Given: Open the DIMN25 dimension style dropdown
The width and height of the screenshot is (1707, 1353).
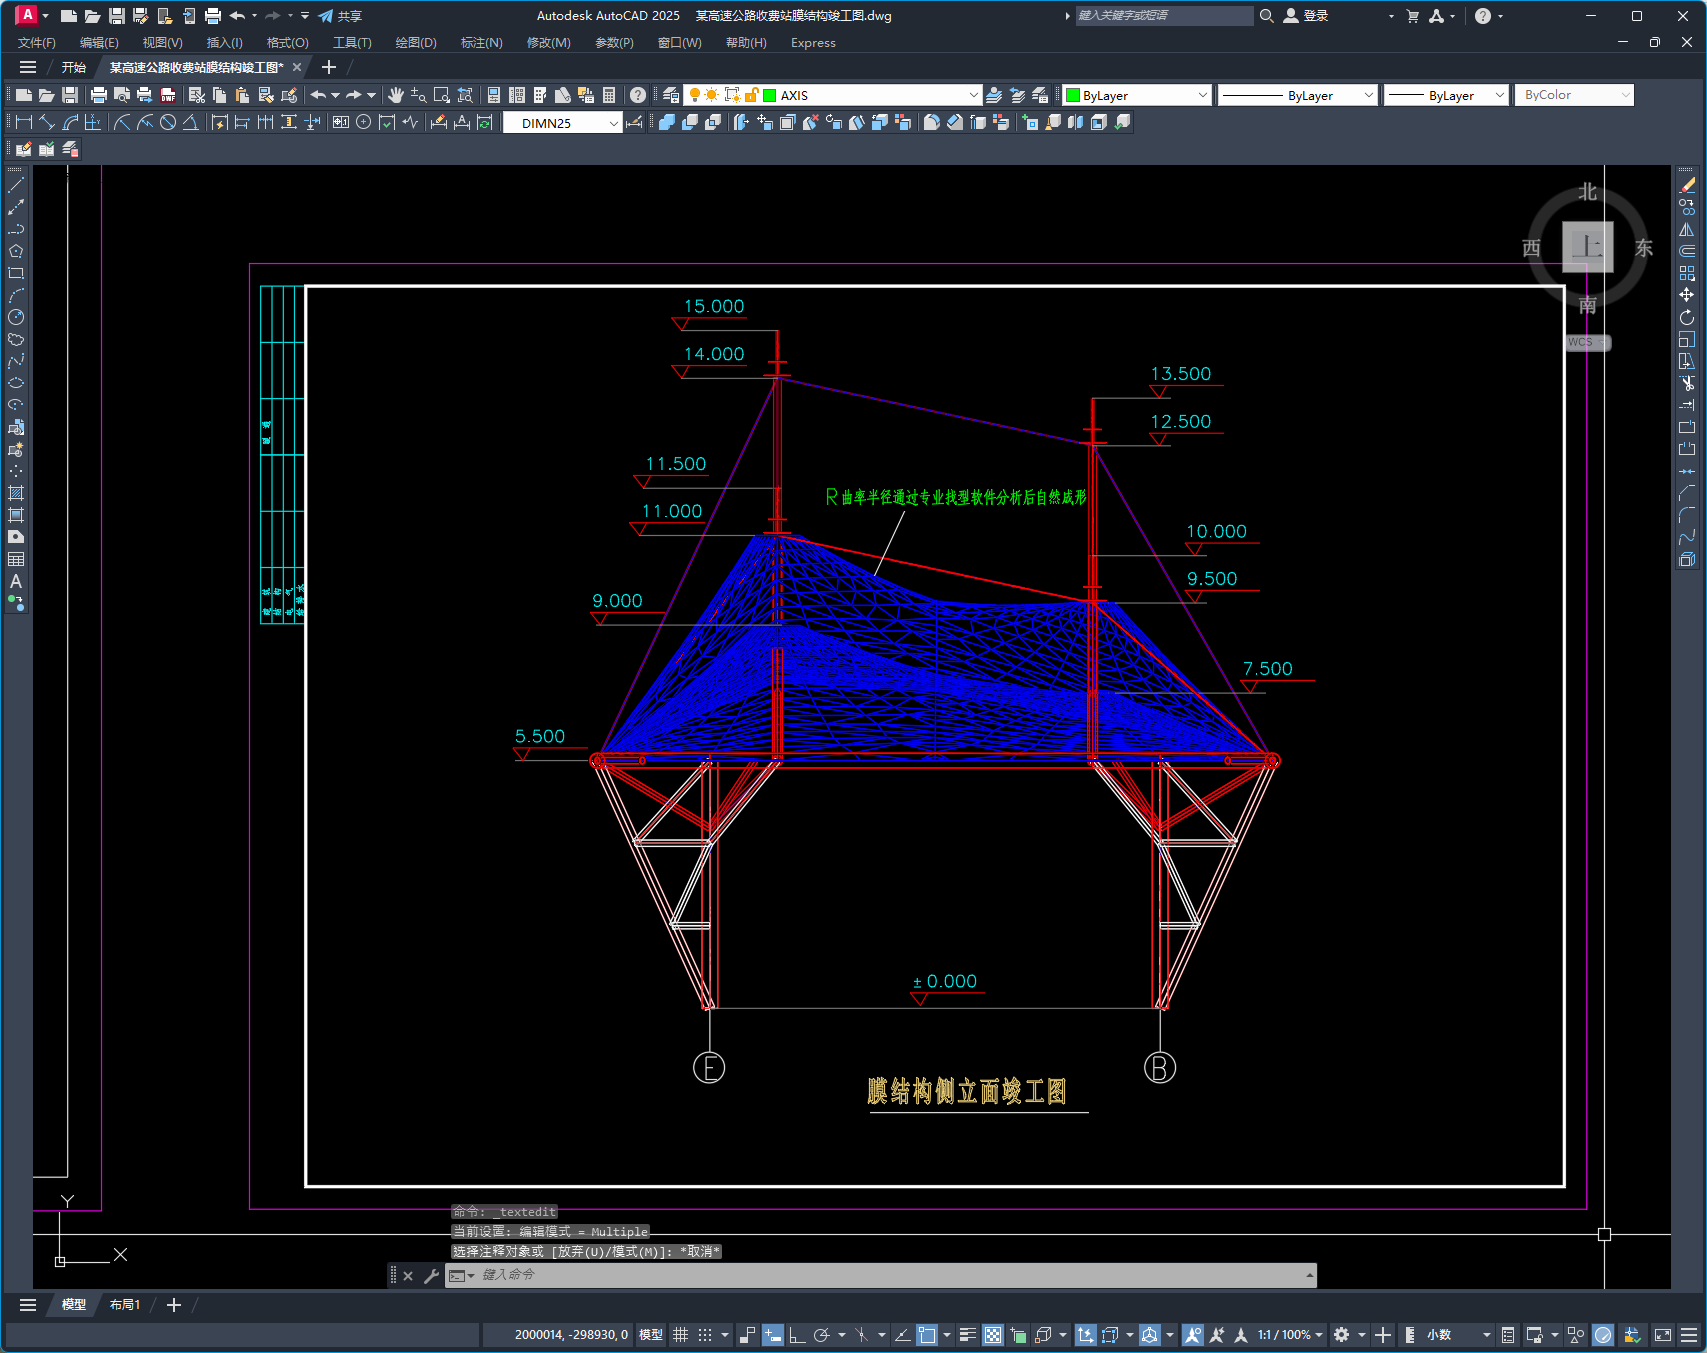Looking at the screenshot, I should point(613,123).
